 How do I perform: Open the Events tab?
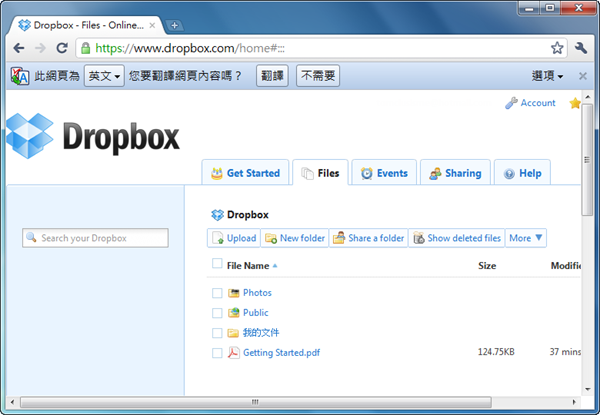tap(384, 173)
